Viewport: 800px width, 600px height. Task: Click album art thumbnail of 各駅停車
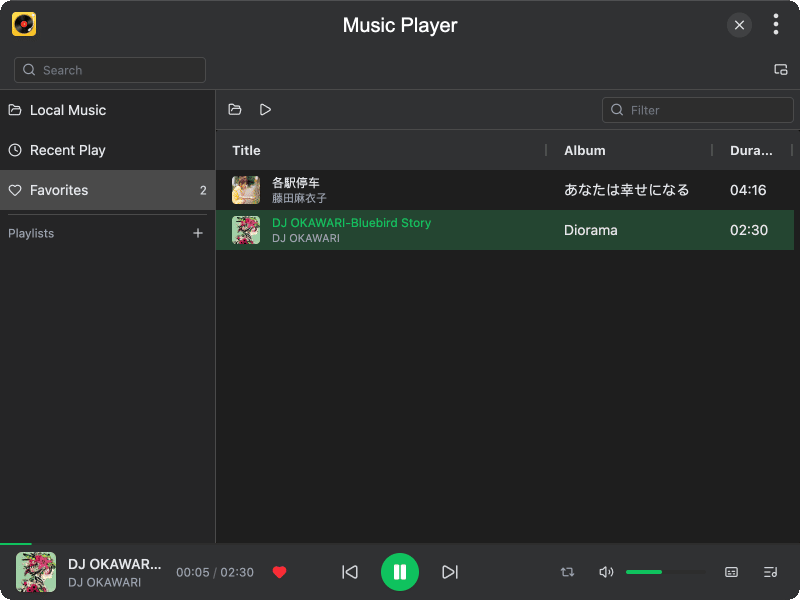click(x=246, y=190)
